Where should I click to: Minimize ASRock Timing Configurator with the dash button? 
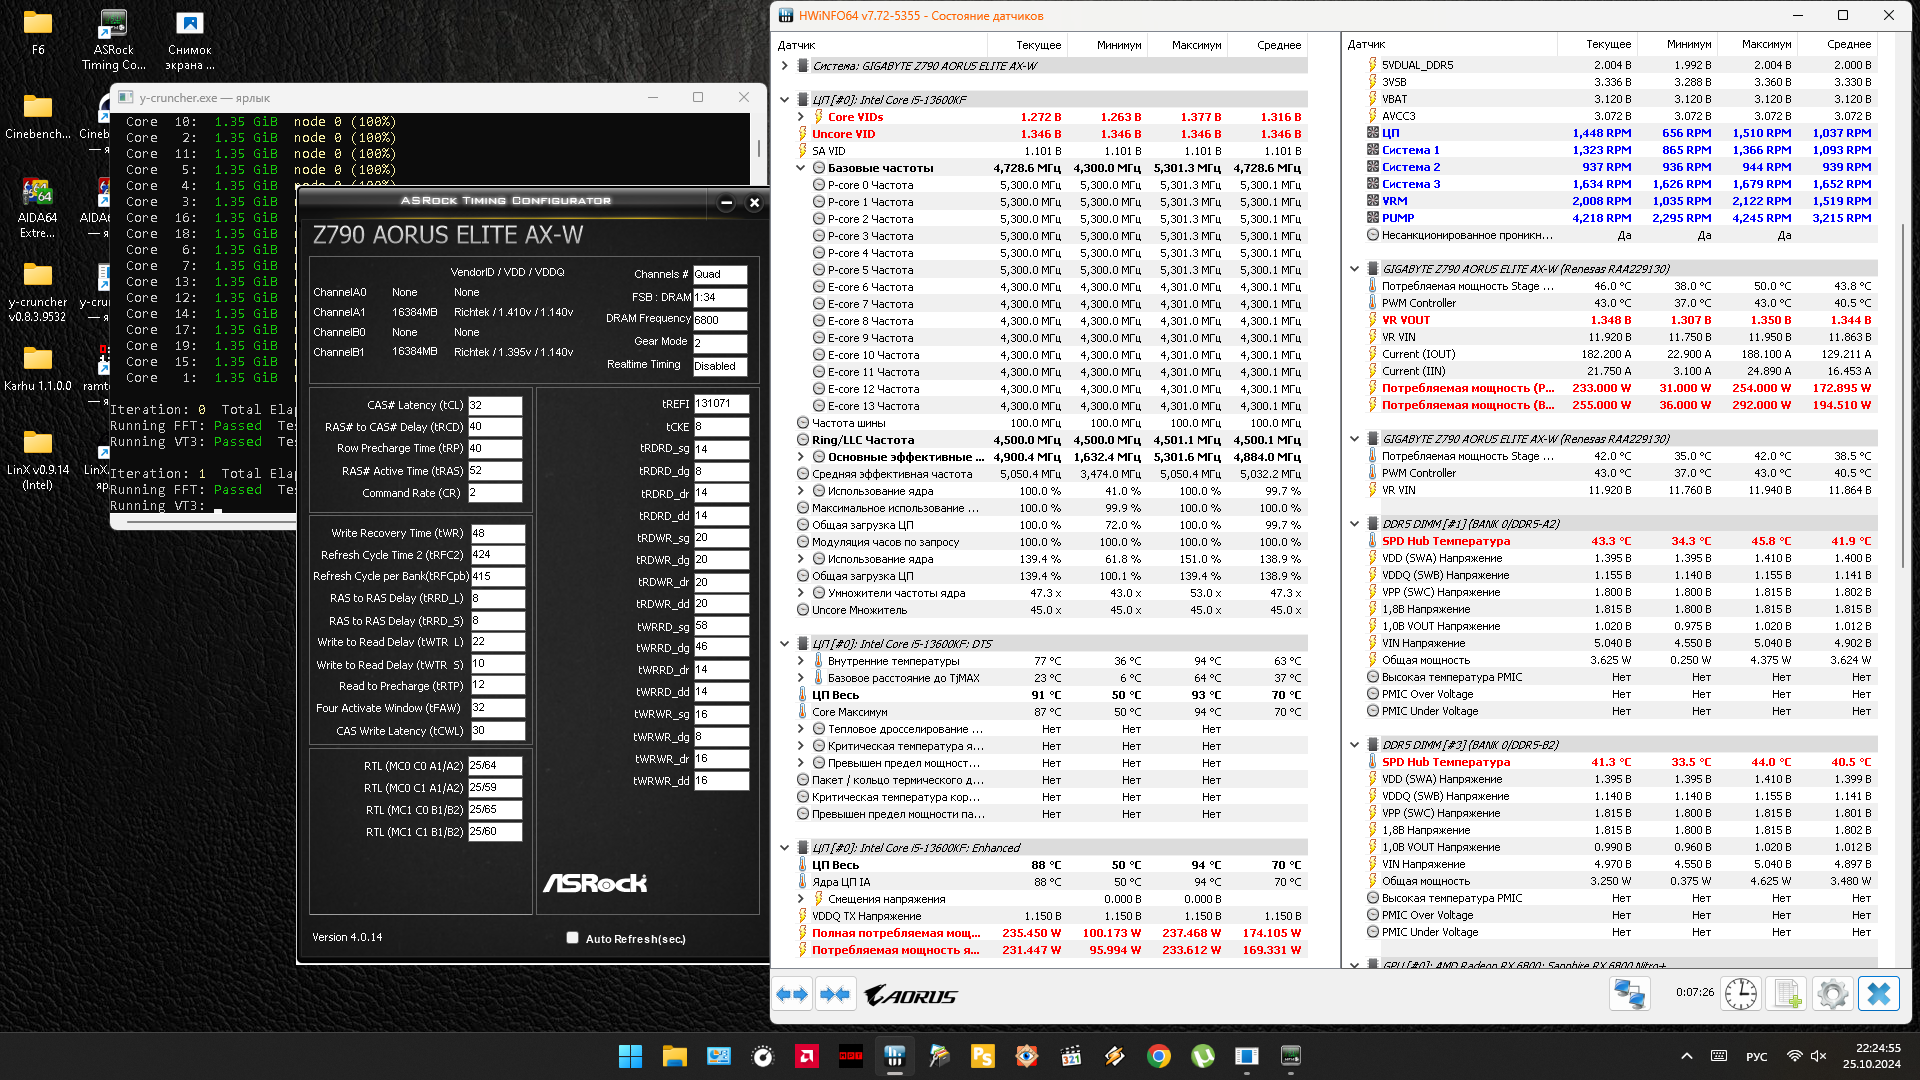tap(727, 203)
